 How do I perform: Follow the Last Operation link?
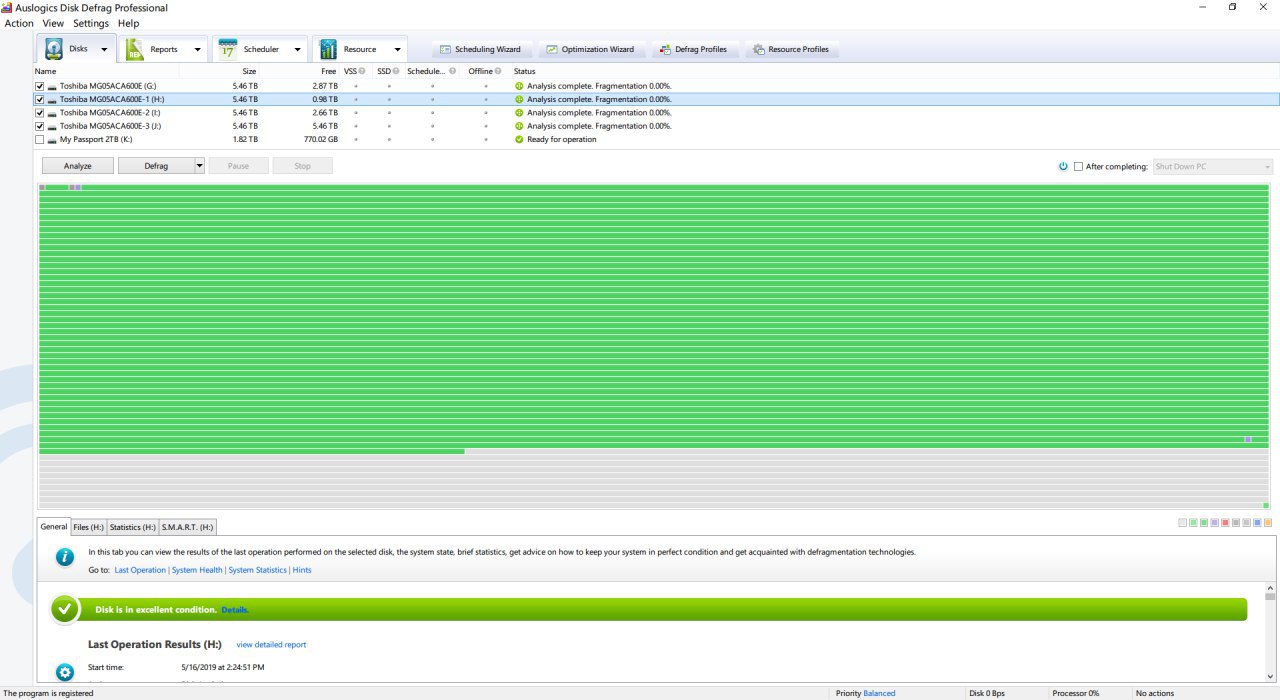(140, 570)
